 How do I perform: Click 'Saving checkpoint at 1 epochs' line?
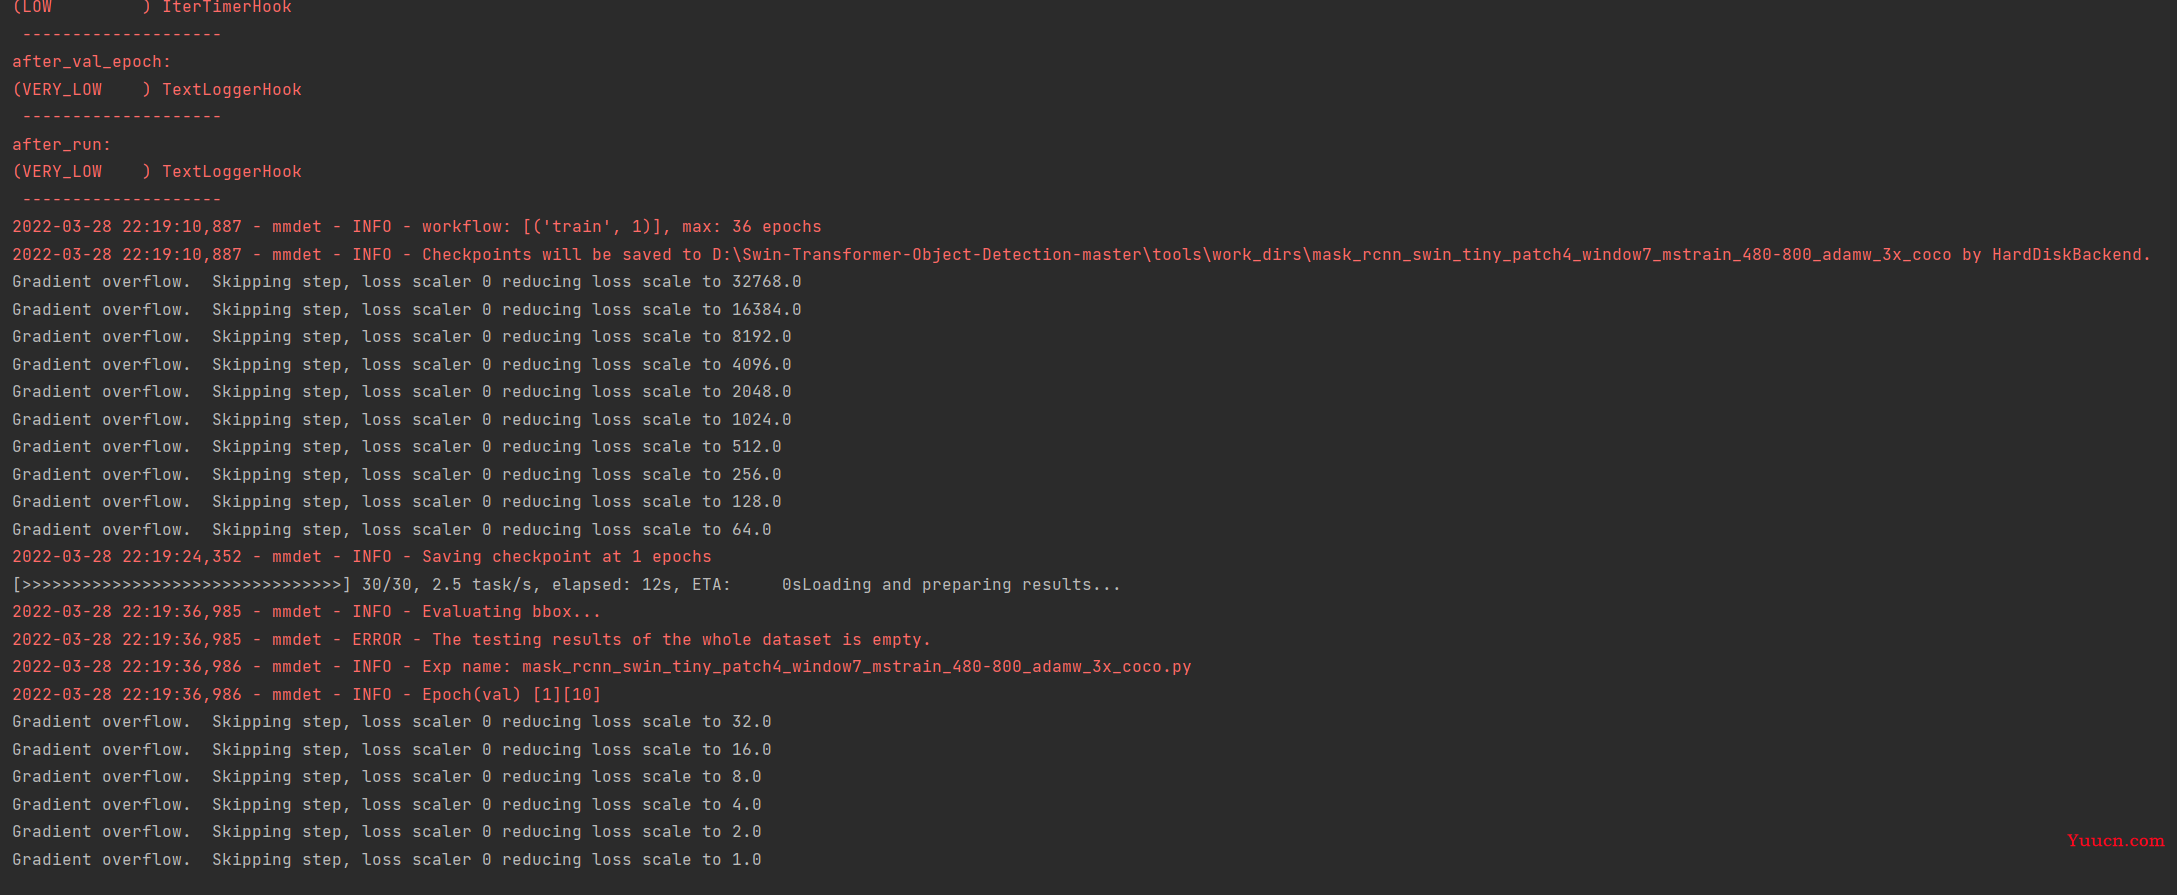[362, 557]
